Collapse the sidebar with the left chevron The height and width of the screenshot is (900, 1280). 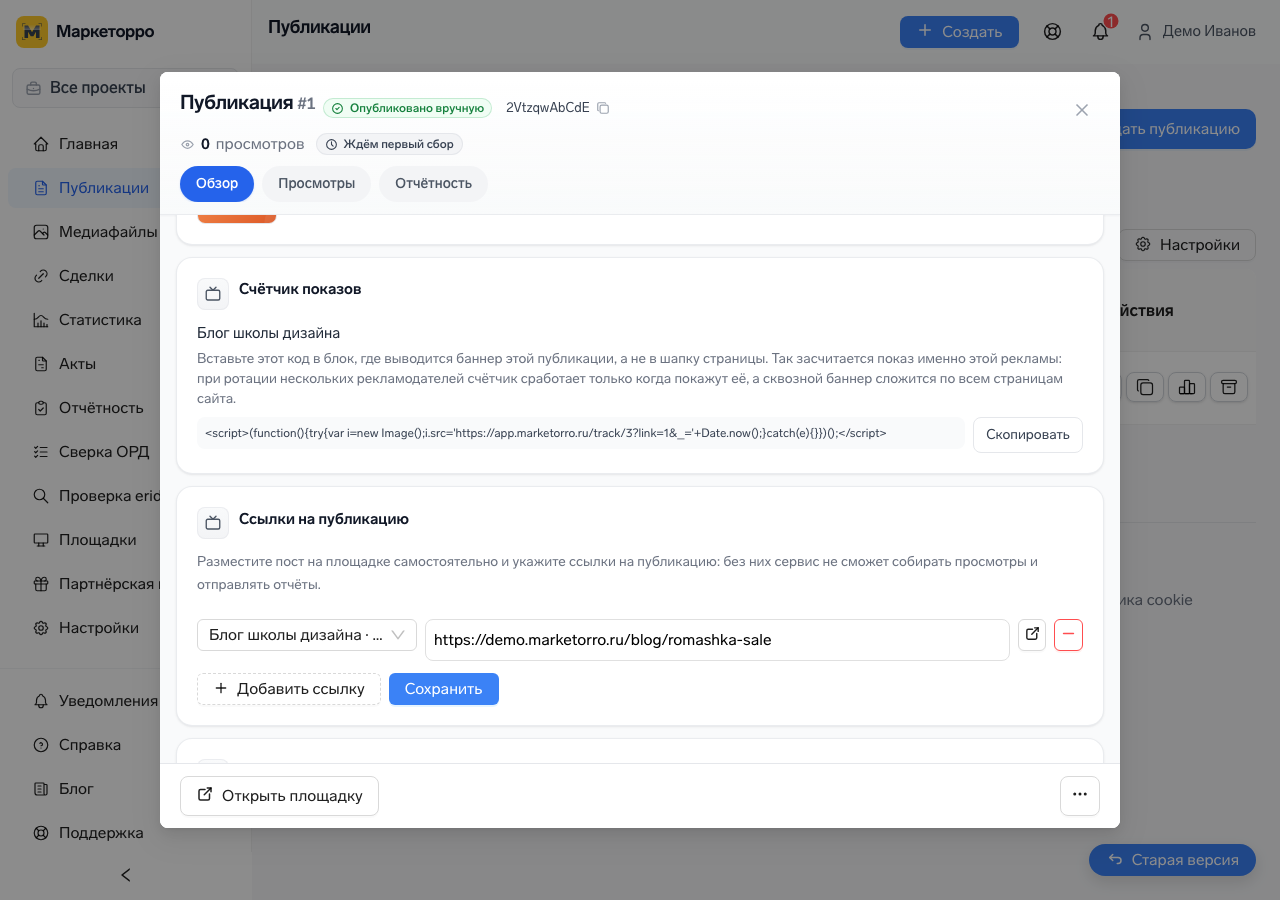click(126, 875)
